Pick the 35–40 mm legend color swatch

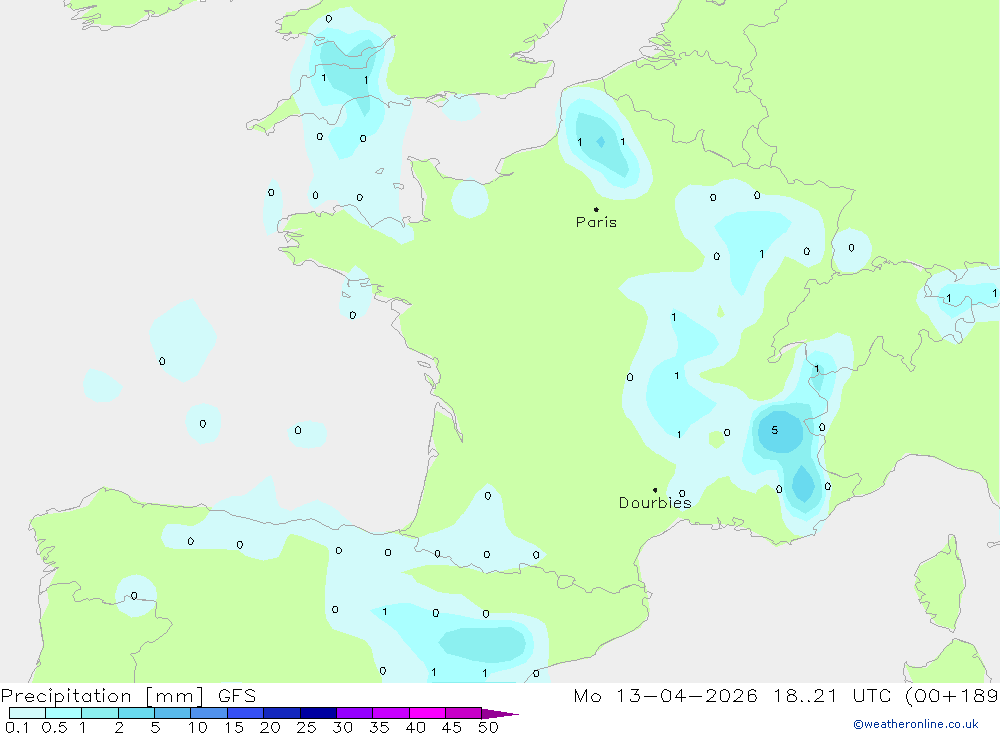pyautogui.click(x=391, y=713)
